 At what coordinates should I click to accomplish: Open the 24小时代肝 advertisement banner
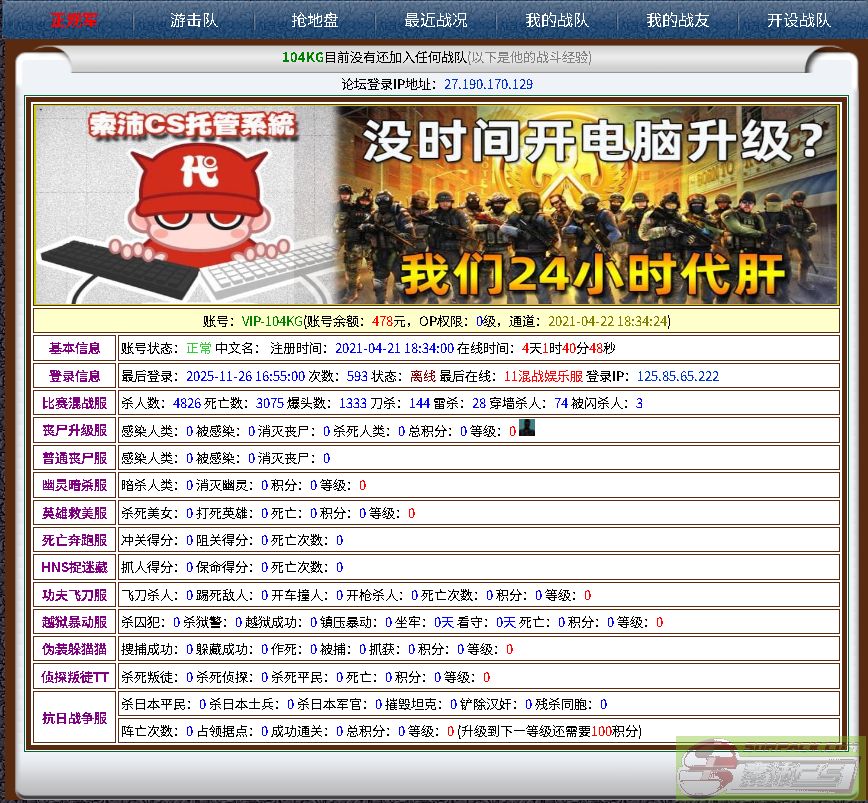(585, 205)
